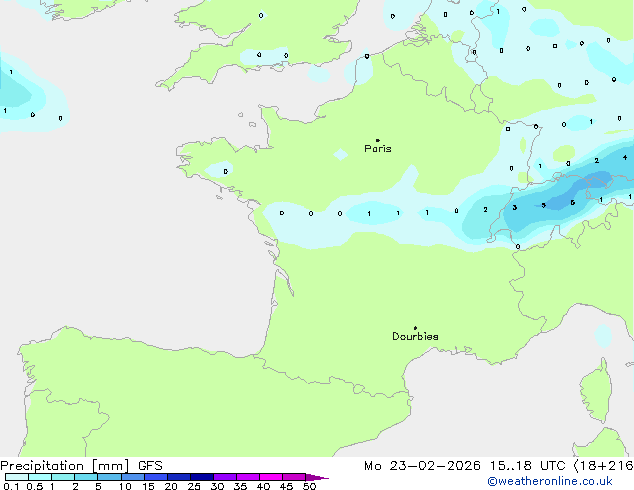Screen dimensions: 634x490
Task: Select the 25–30 mm navy legend swatch
Action: click(201, 477)
